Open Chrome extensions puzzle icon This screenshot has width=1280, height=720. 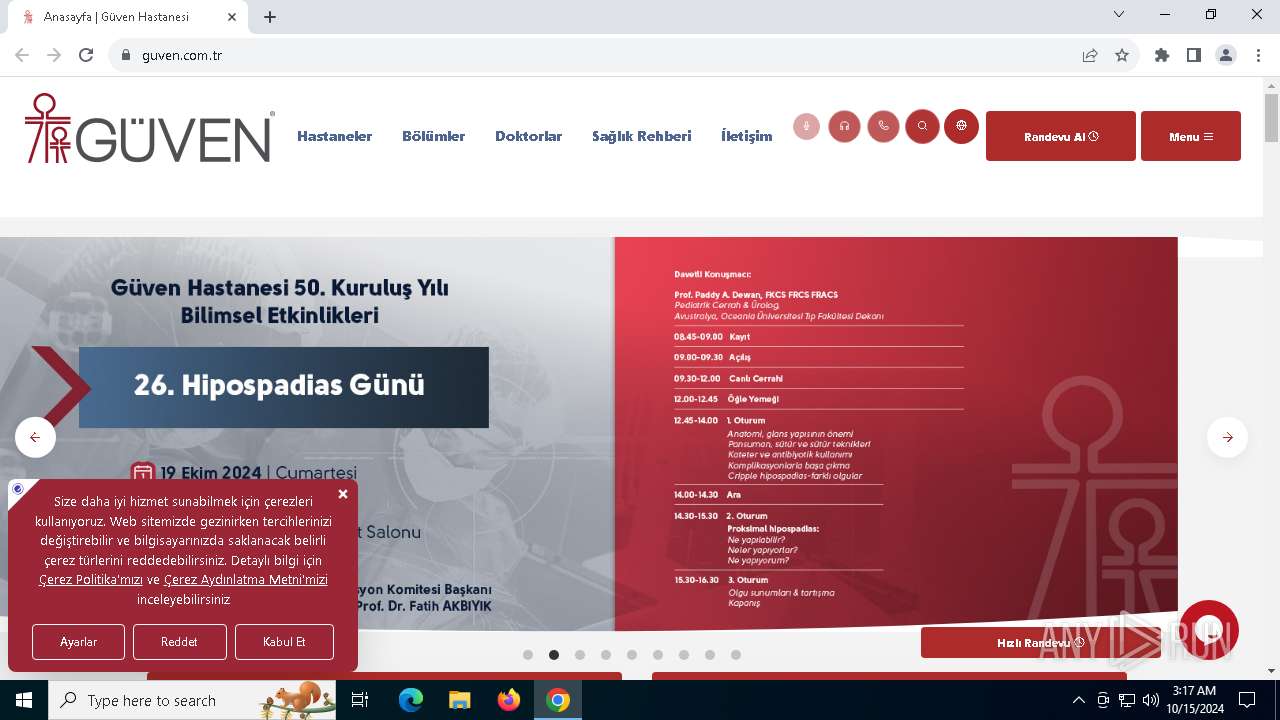click(1162, 55)
